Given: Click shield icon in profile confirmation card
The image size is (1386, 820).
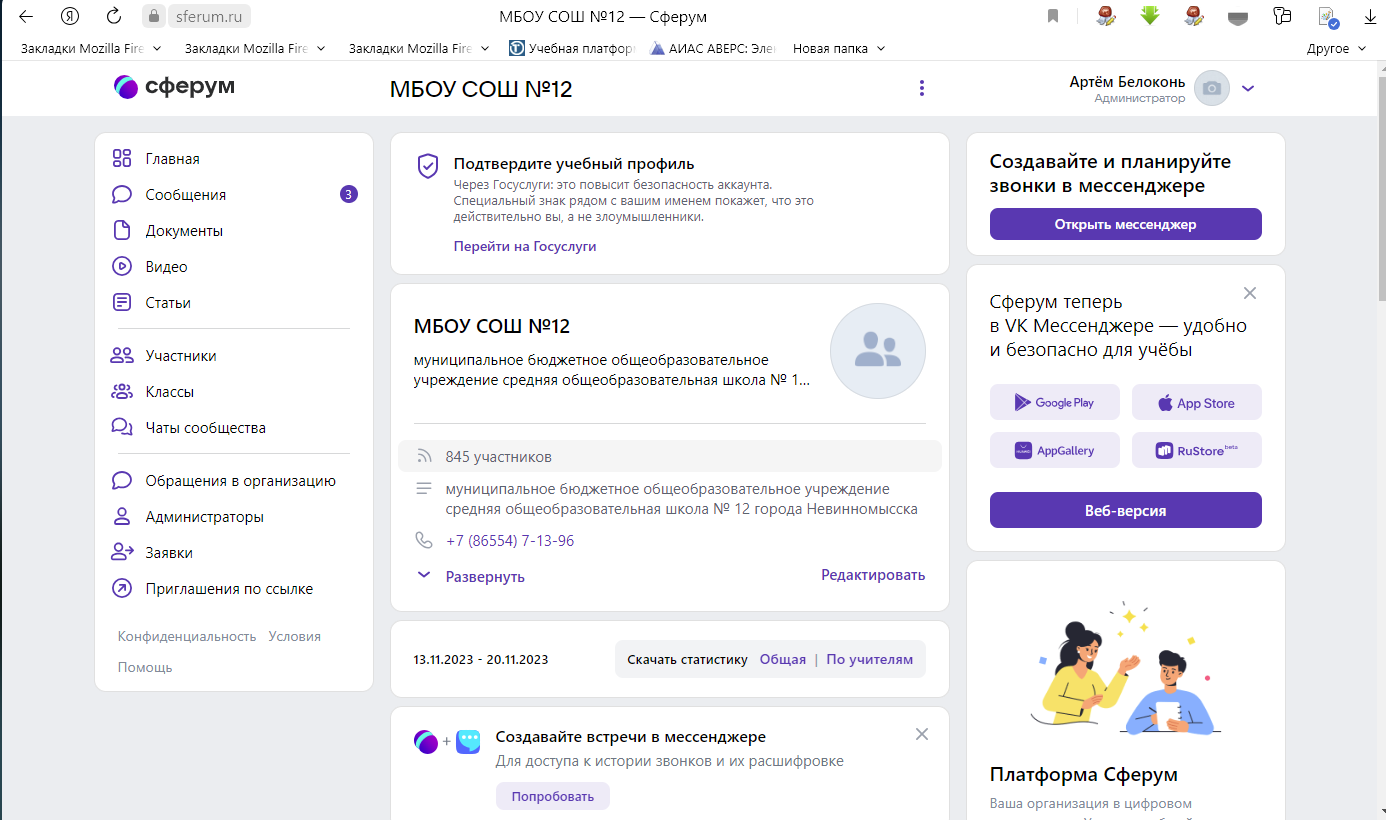Looking at the screenshot, I should [428, 166].
